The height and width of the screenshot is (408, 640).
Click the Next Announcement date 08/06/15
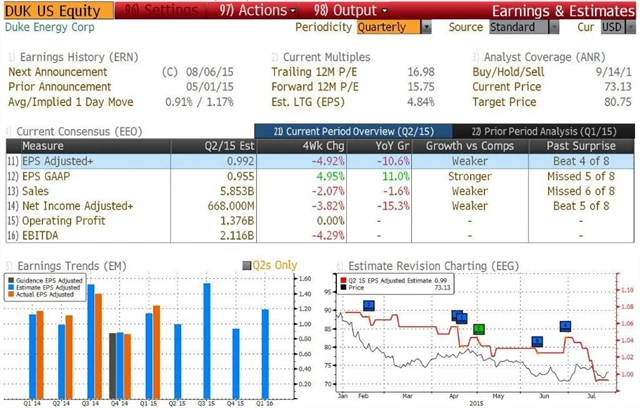(x=209, y=72)
